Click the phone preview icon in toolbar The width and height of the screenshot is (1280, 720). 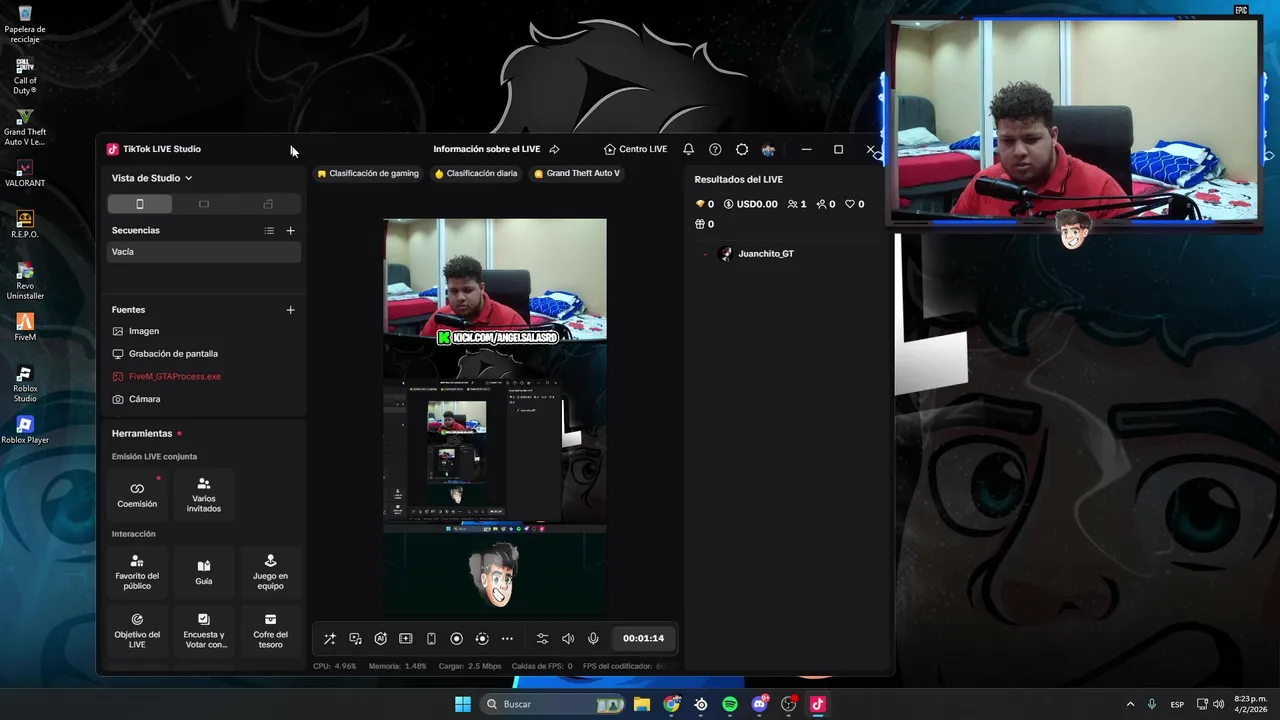(x=431, y=638)
